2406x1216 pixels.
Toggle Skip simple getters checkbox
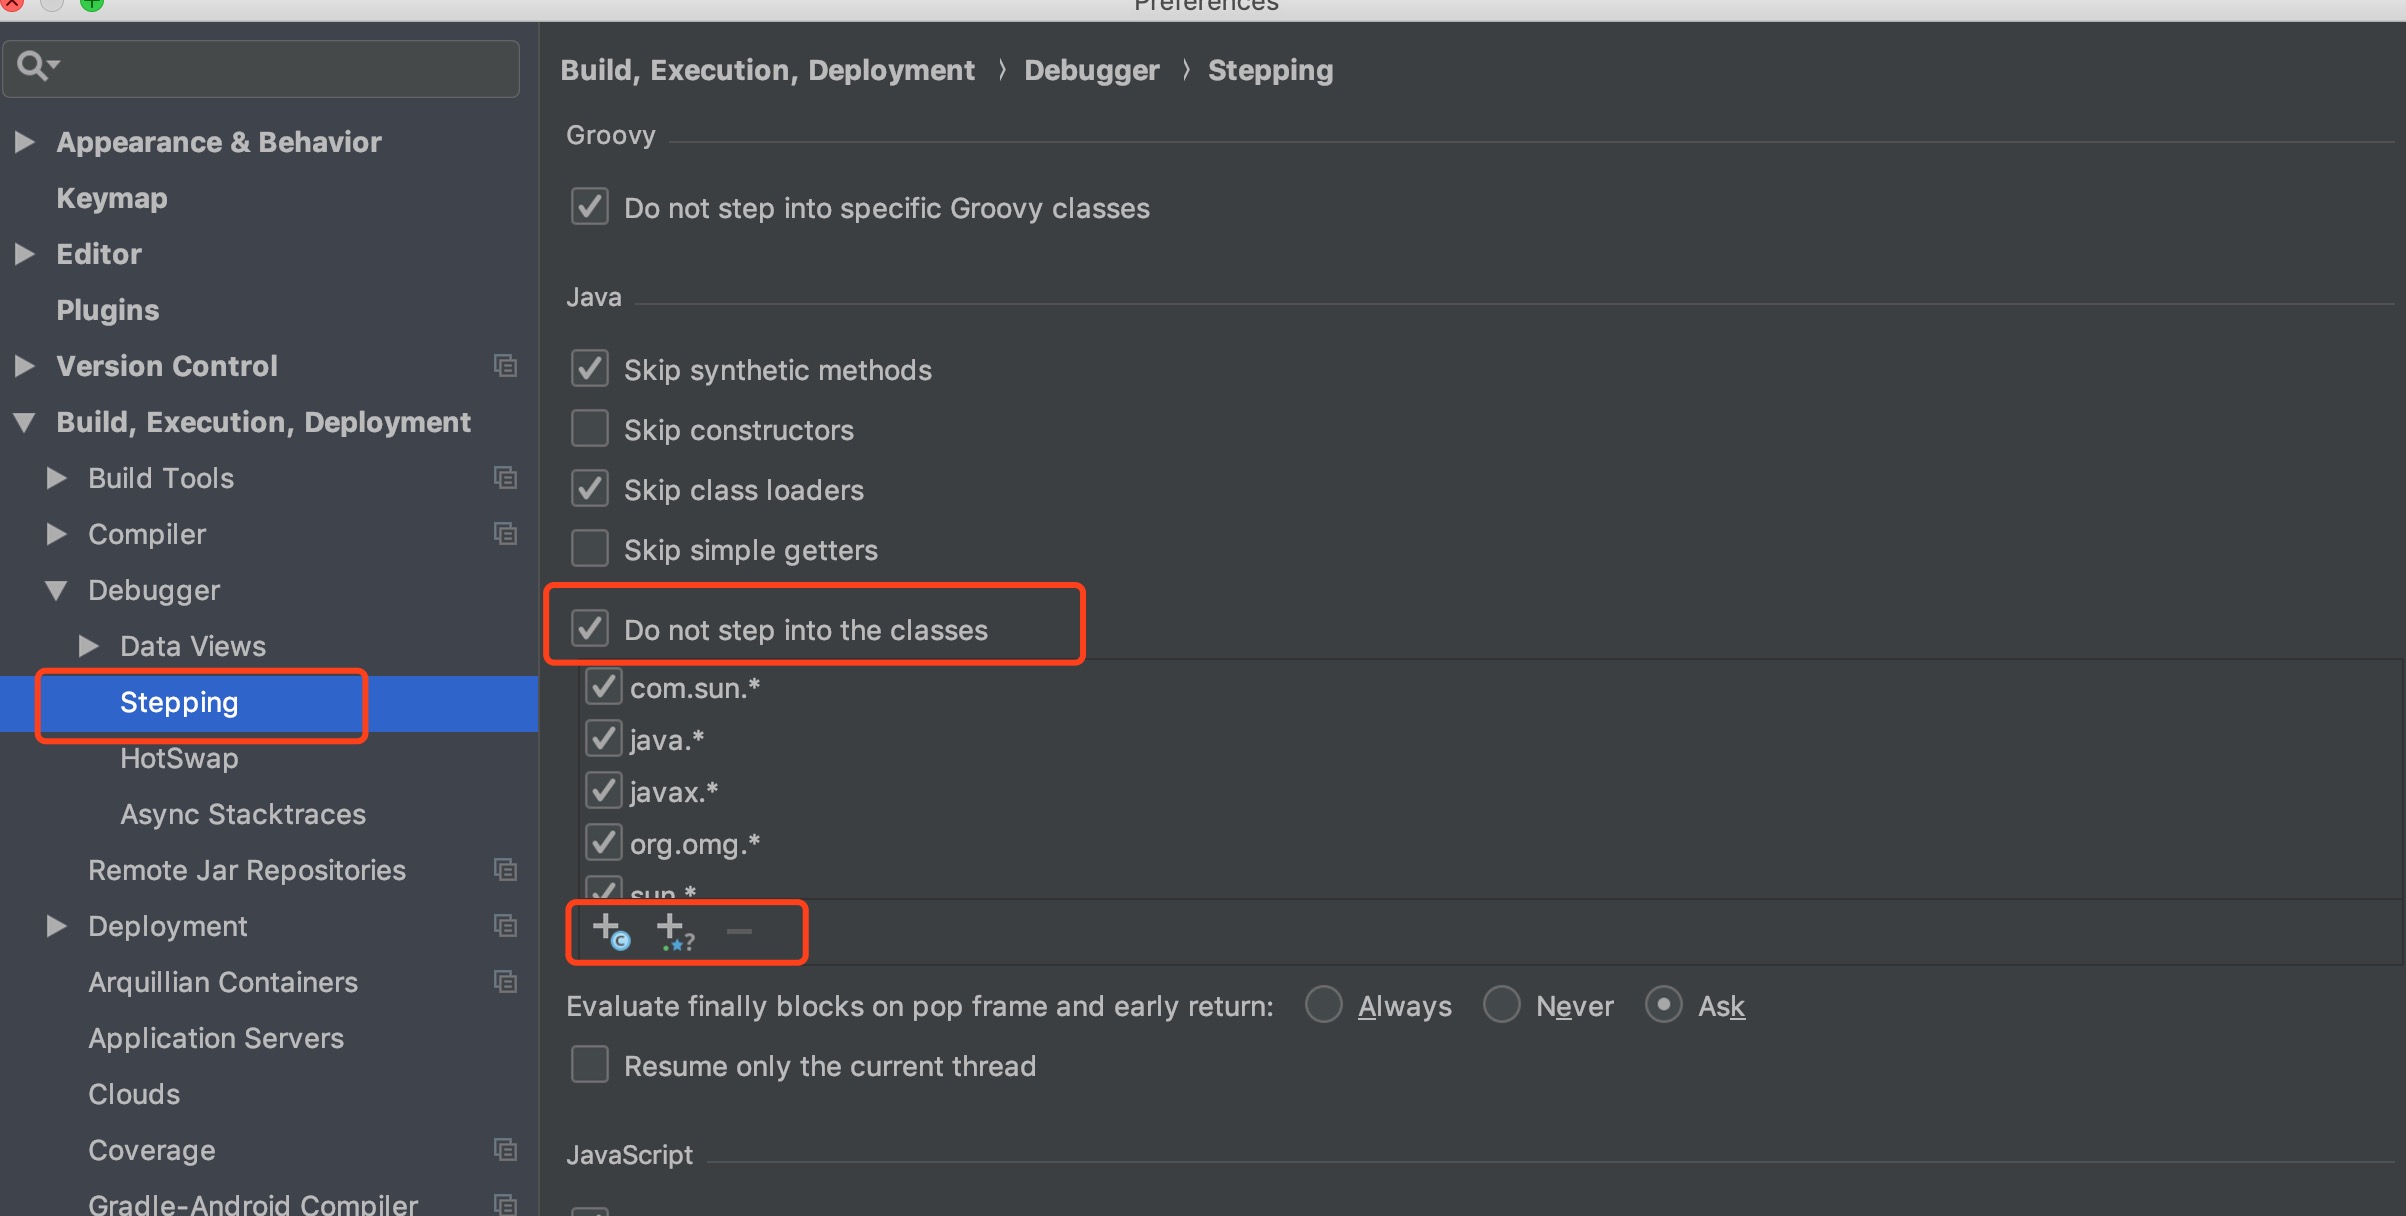590,549
